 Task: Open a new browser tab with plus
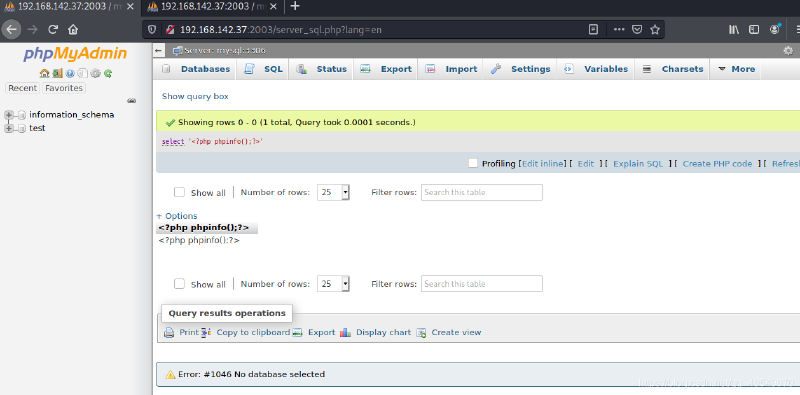[294, 7]
